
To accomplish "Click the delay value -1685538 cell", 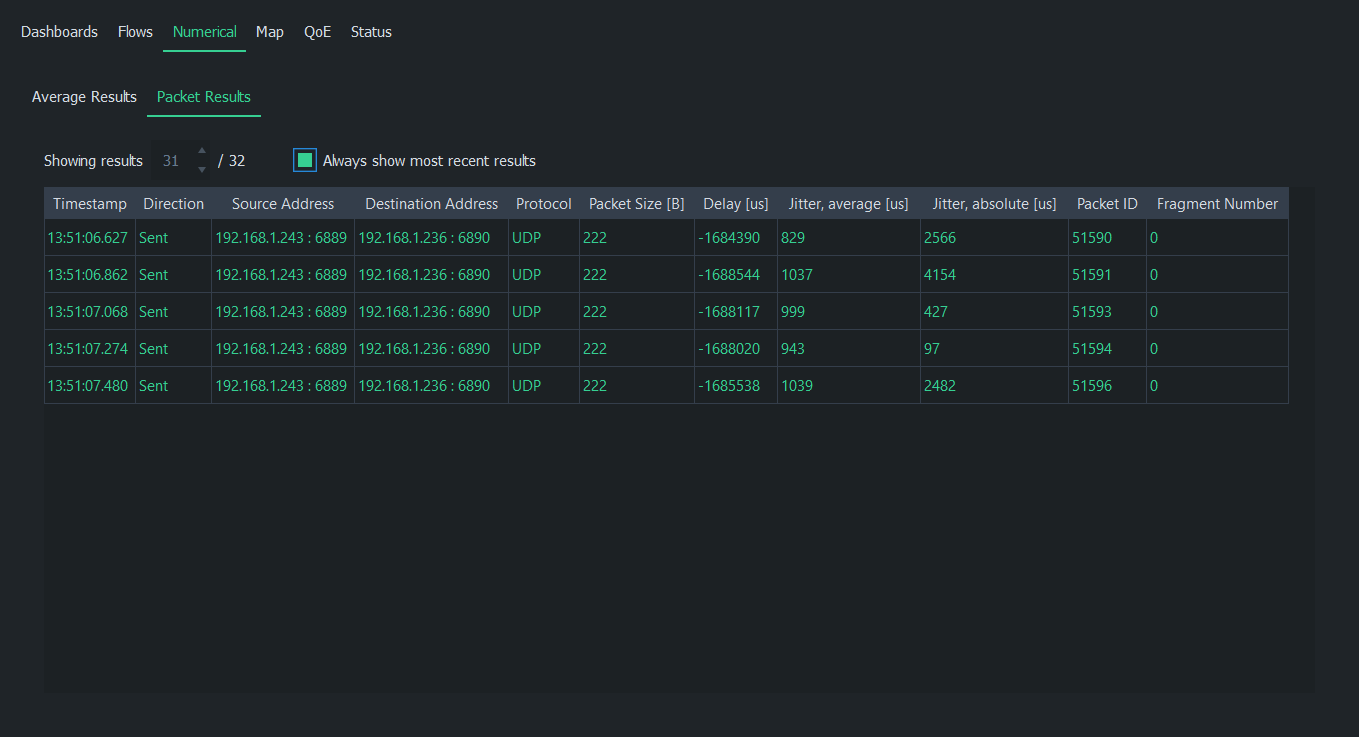I will tap(729, 386).
